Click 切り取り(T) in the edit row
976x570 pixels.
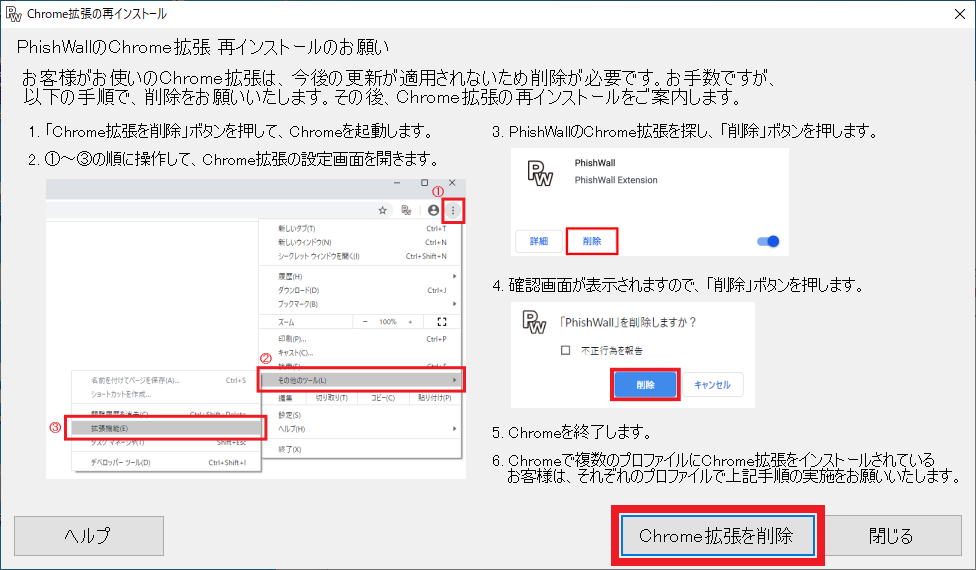point(332,398)
